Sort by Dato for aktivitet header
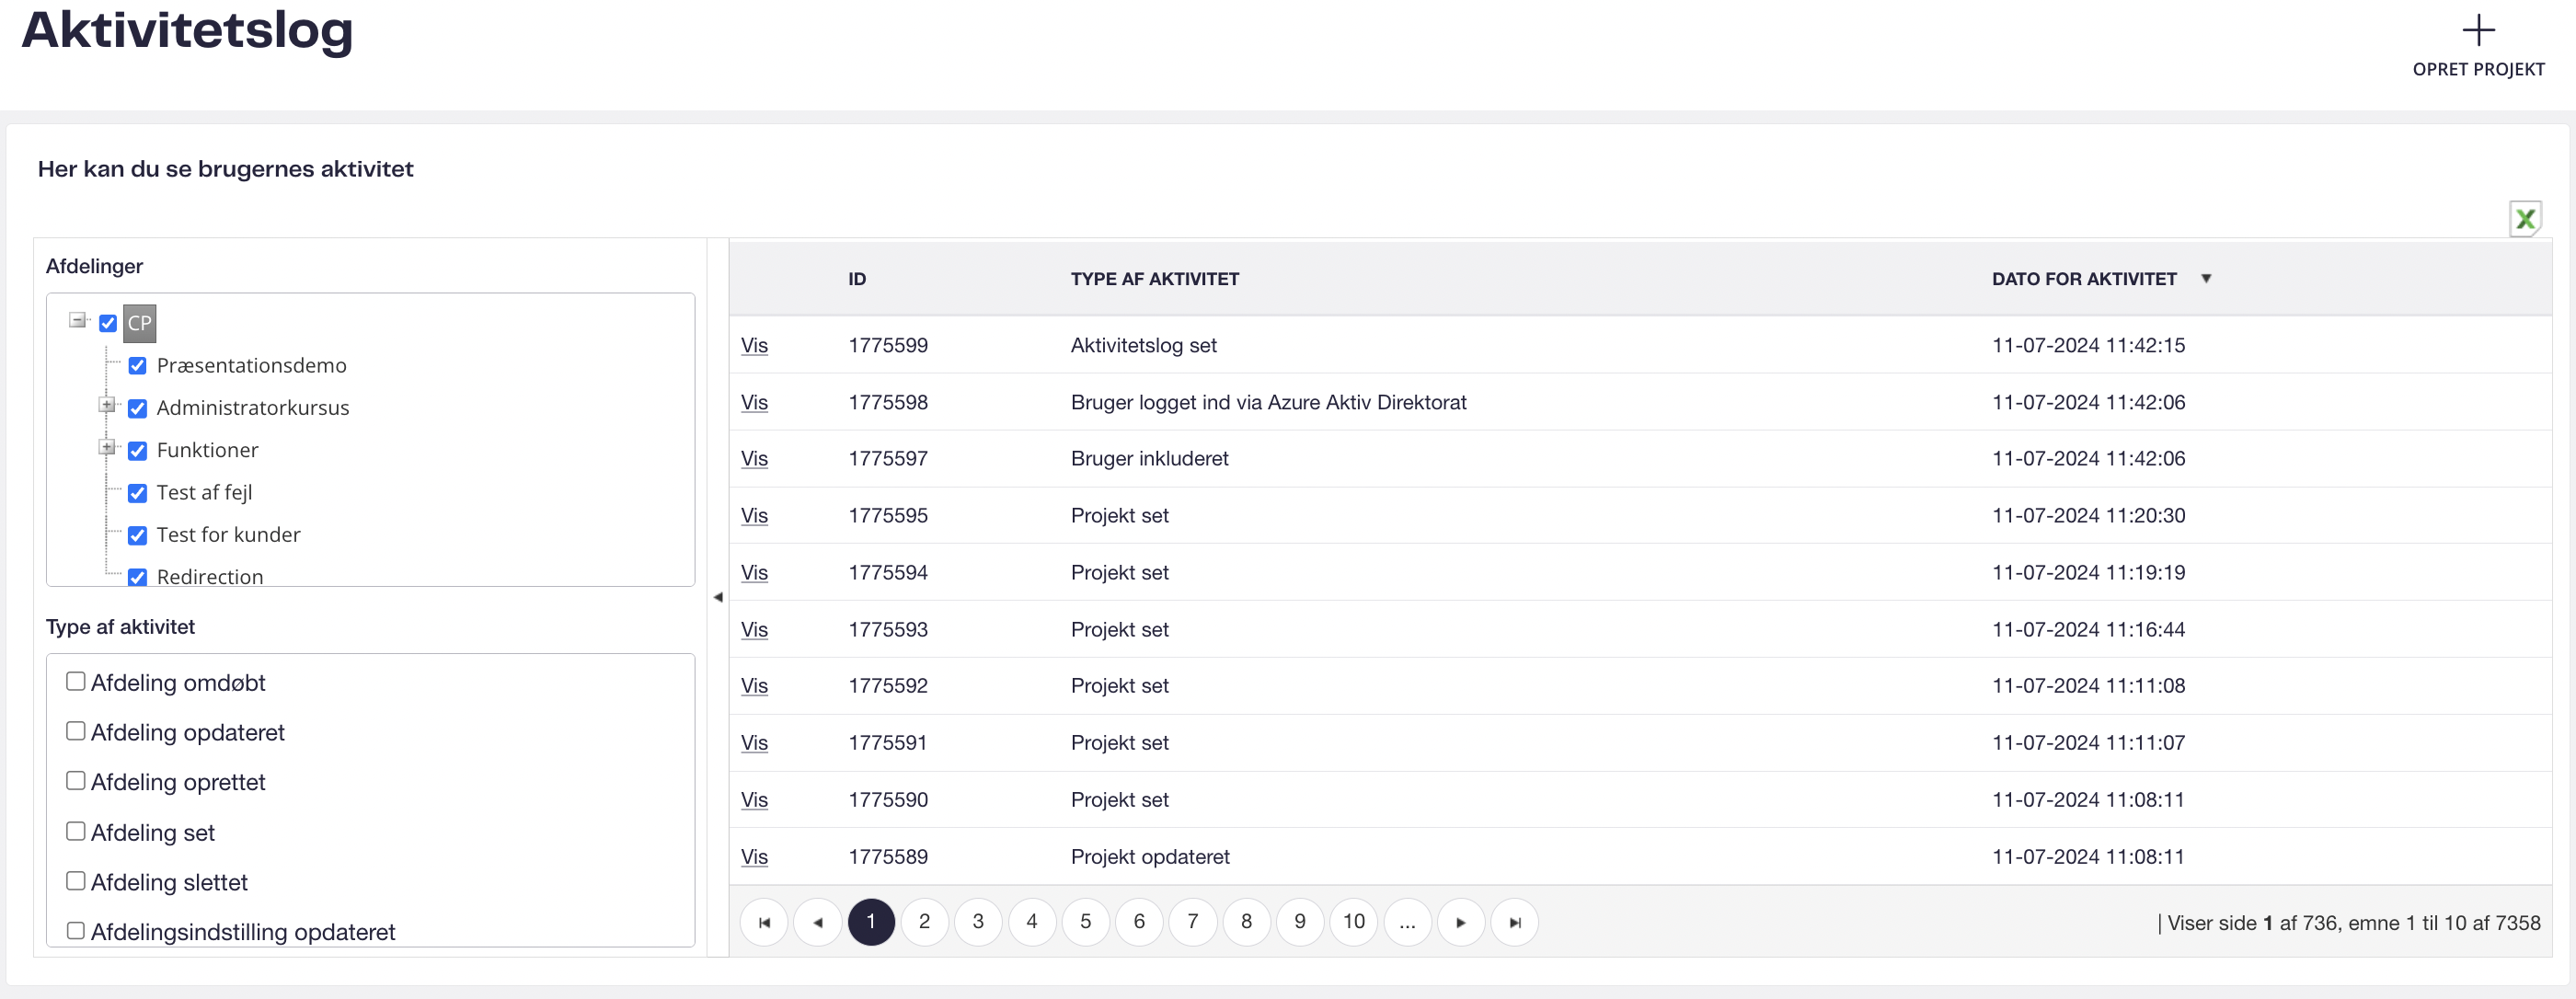This screenshot has width=2576, height=999. pyautogui.click(x=2084, y=279)
